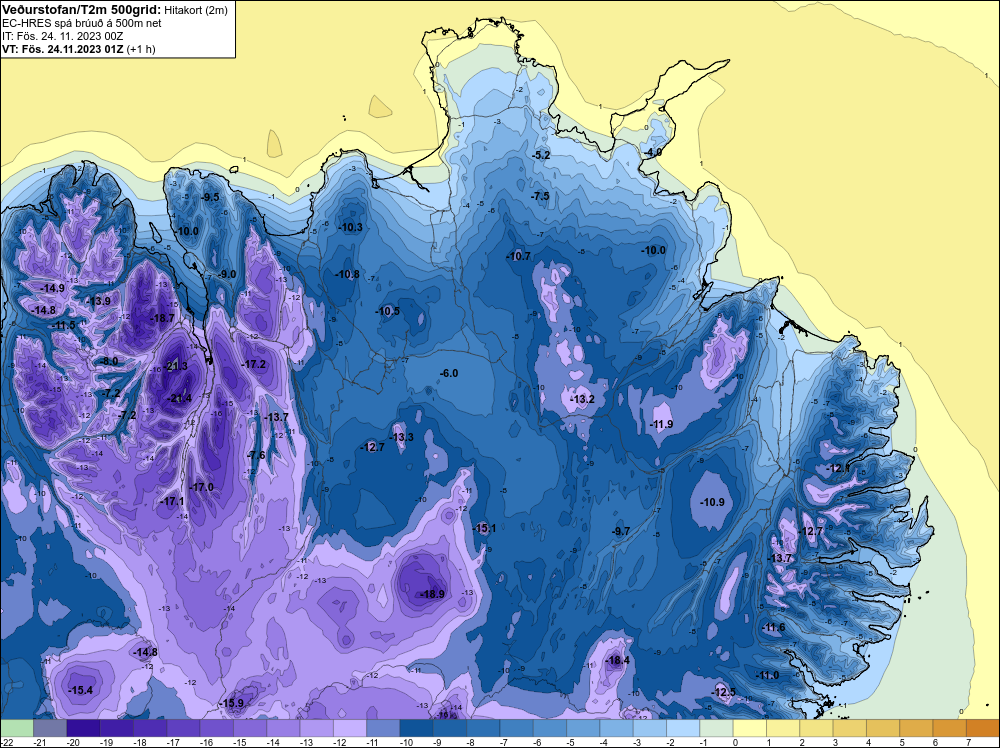Click the -9.0 temperature label
The width and height of the screenshot is (1000, 748).
tap(227, 274)
